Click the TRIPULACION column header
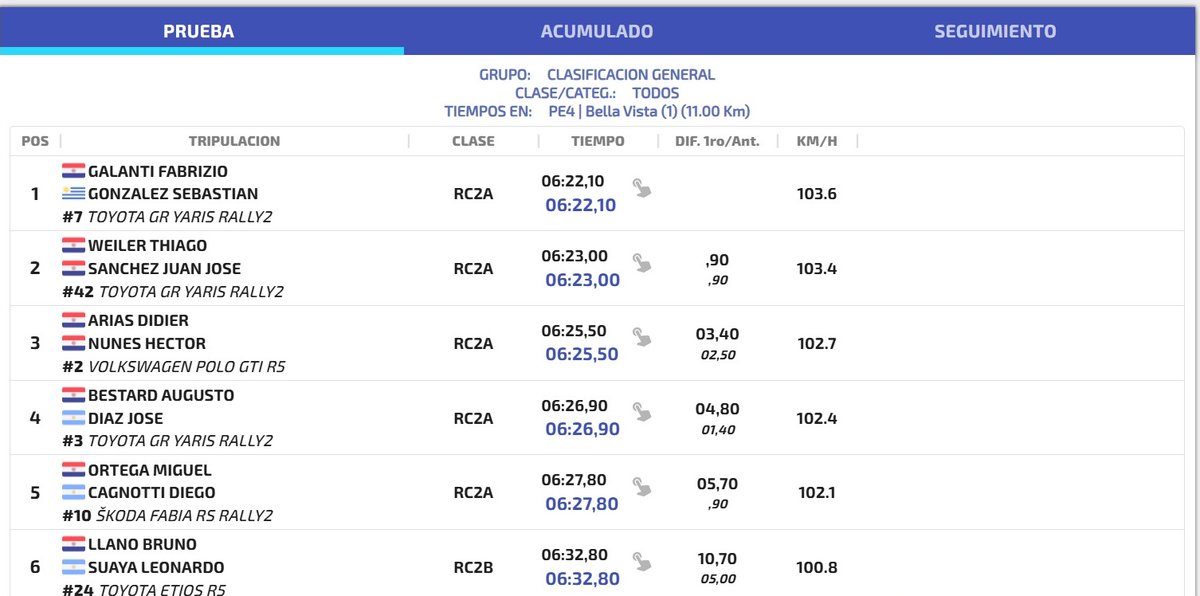Viewport: 1200px width, 596px height. click(234, 141)
